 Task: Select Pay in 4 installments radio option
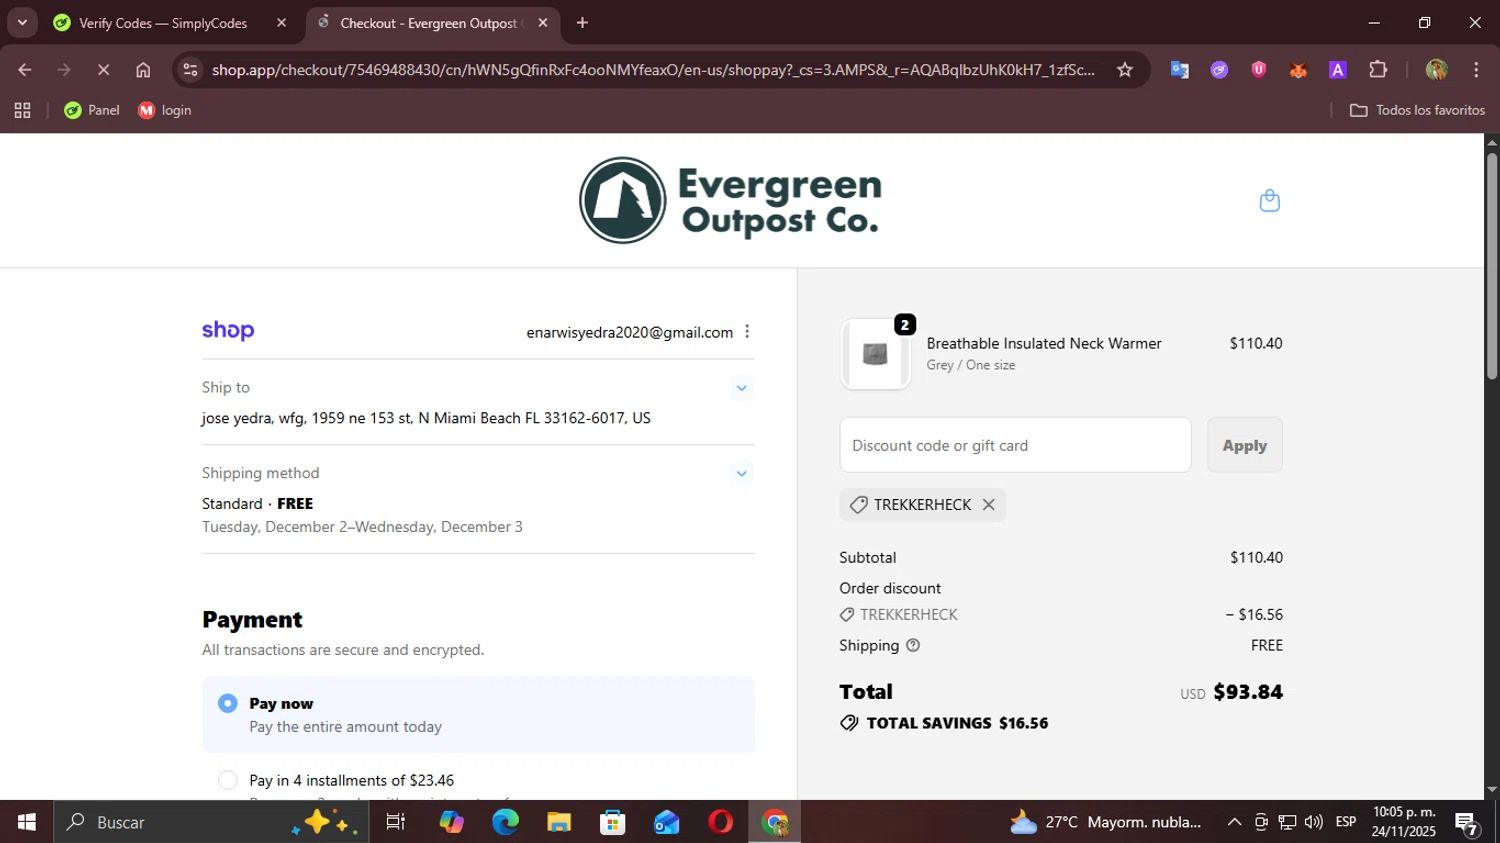pos(228,781)
